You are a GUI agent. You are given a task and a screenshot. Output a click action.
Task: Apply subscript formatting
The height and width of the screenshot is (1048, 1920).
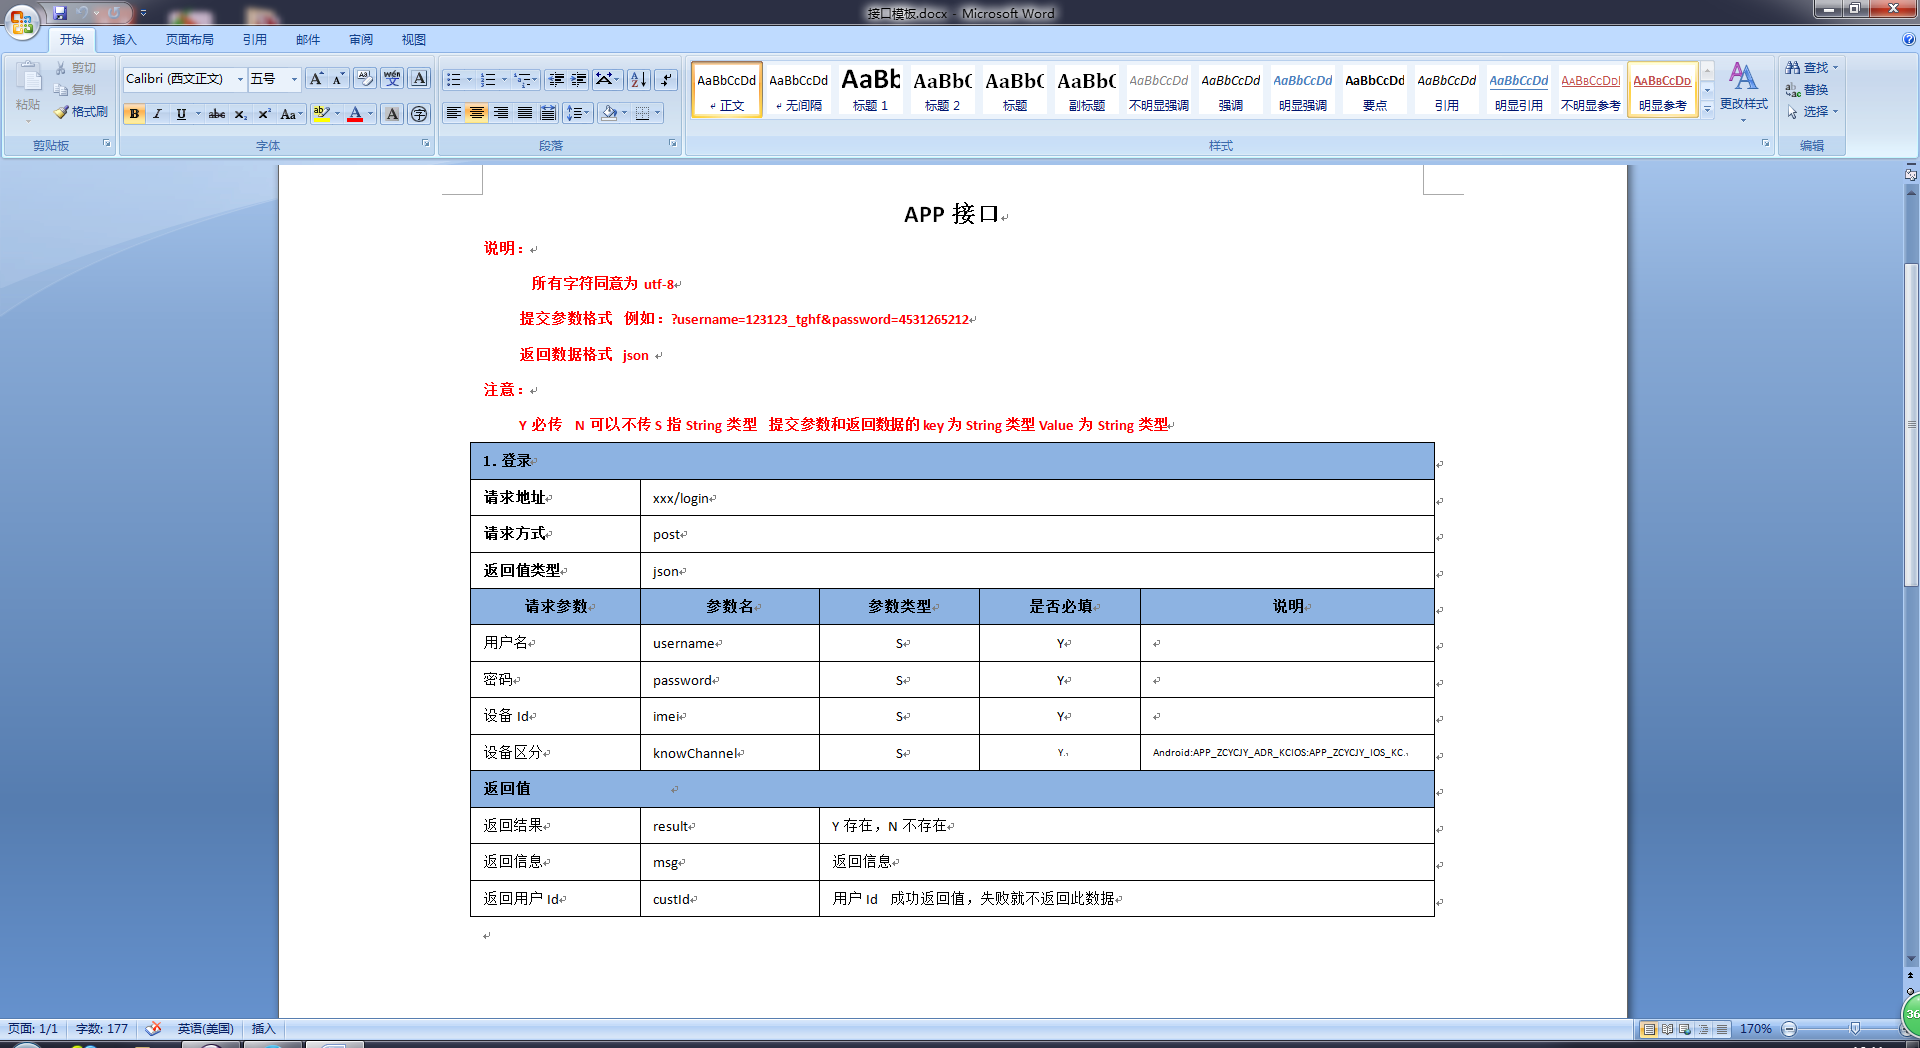click(240, 114)
